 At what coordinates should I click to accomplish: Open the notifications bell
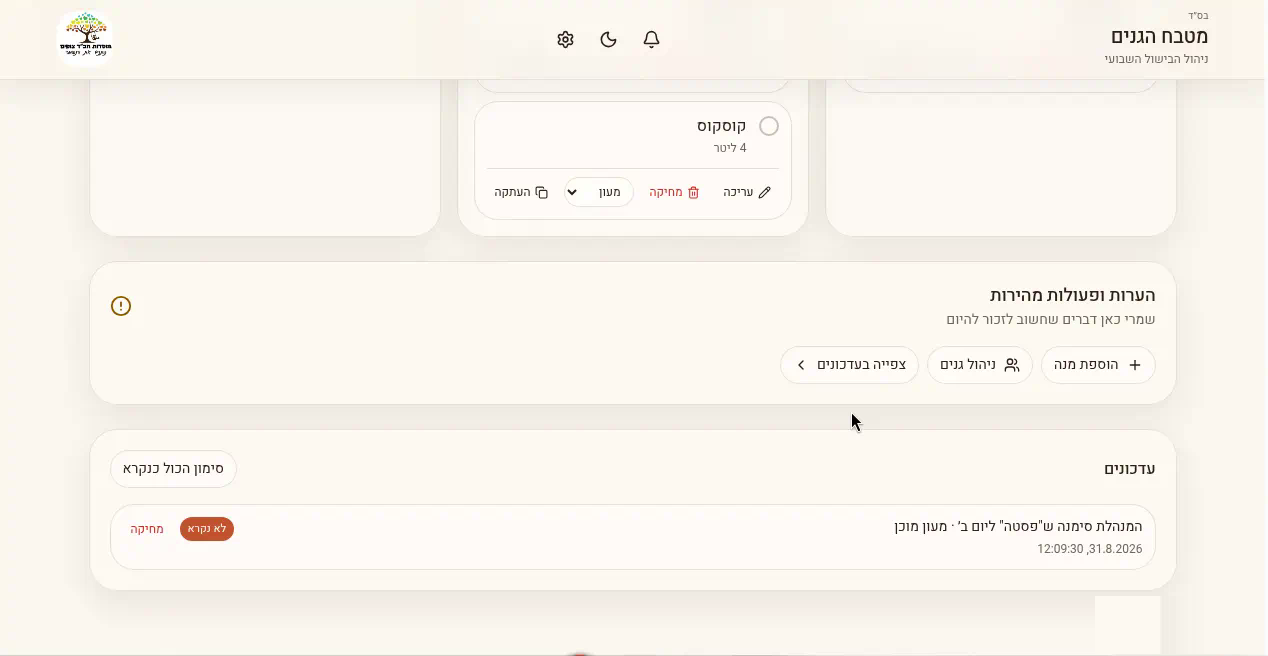tap(651, 39)
